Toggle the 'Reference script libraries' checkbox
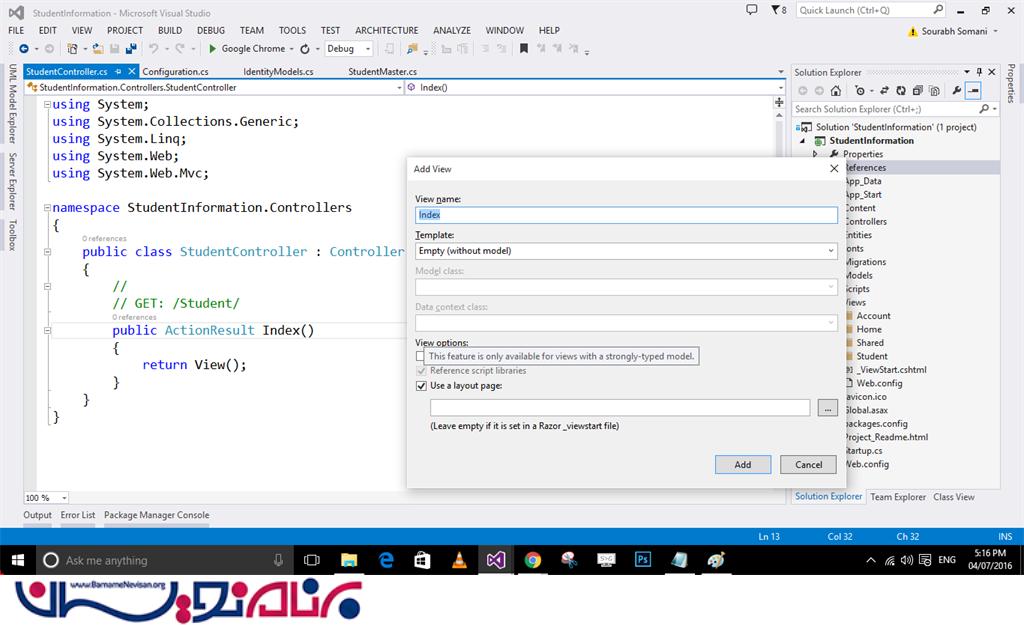The width and height of the screenshot is (1024, 625). (x=421, y=371)
